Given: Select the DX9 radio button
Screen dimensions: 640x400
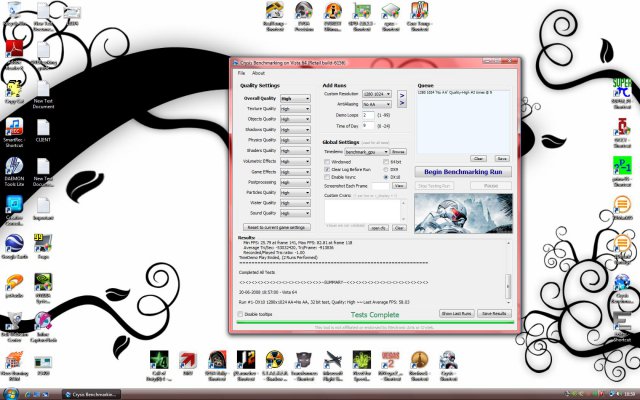Looking at the screenshot, I should pos(386,169).
